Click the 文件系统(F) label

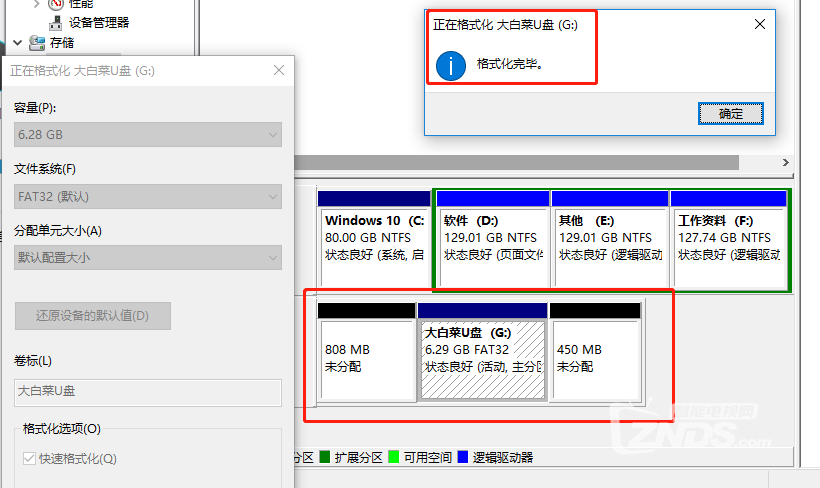pyautogui.click(x=45, y=169)
